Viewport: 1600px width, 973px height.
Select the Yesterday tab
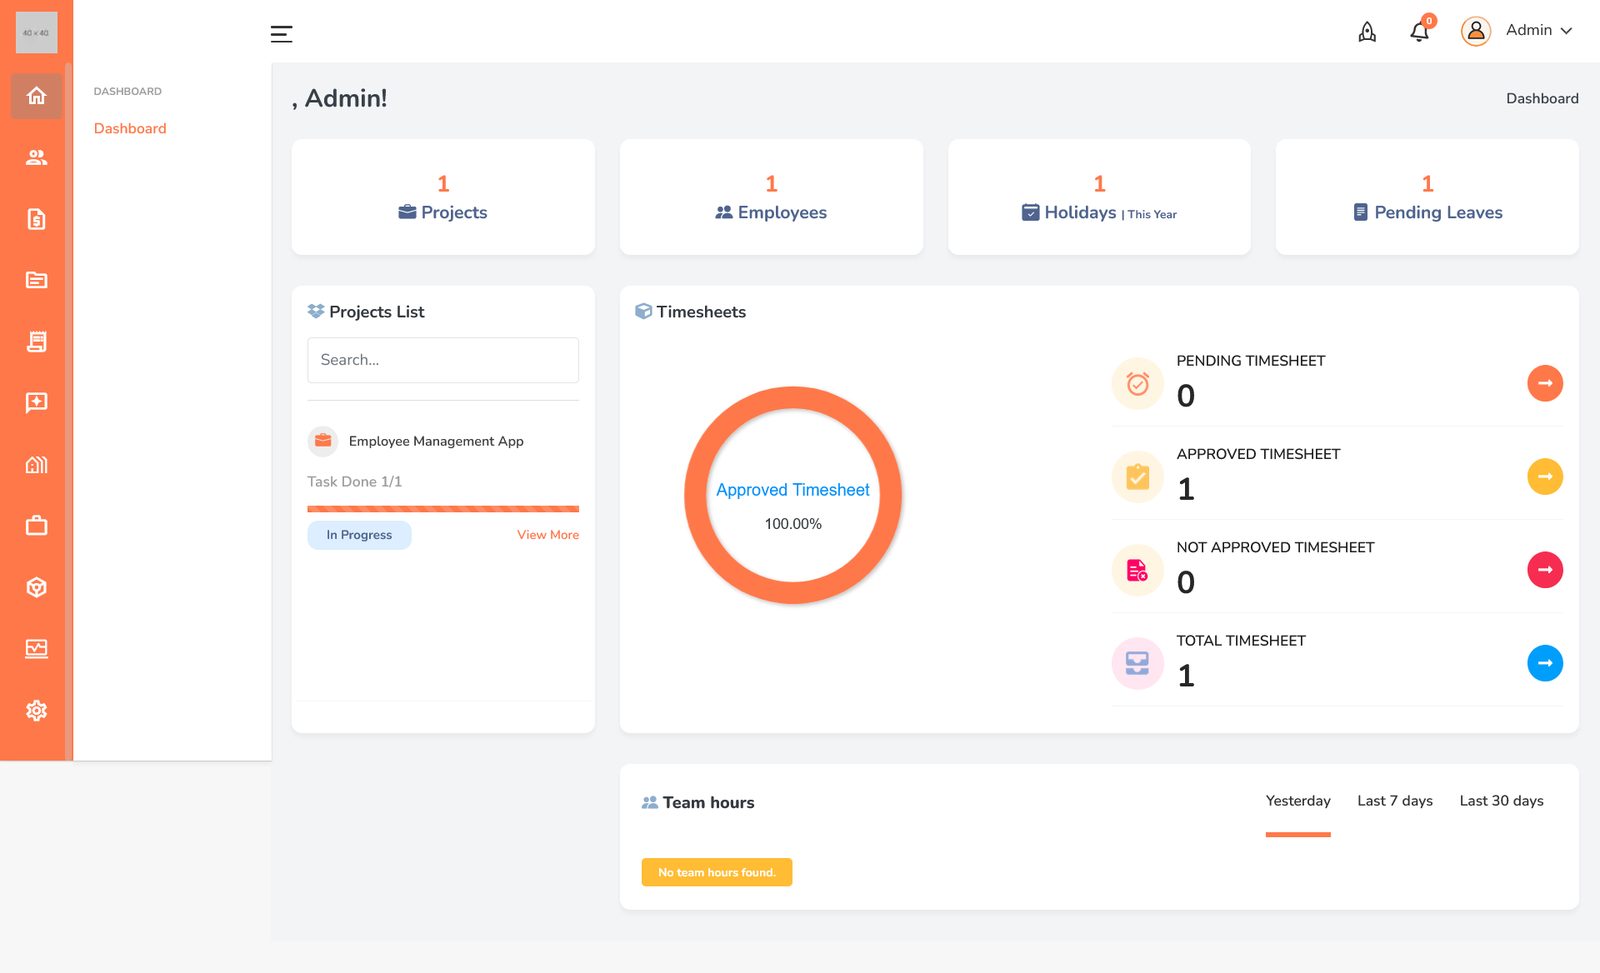tap(1298, 801)
